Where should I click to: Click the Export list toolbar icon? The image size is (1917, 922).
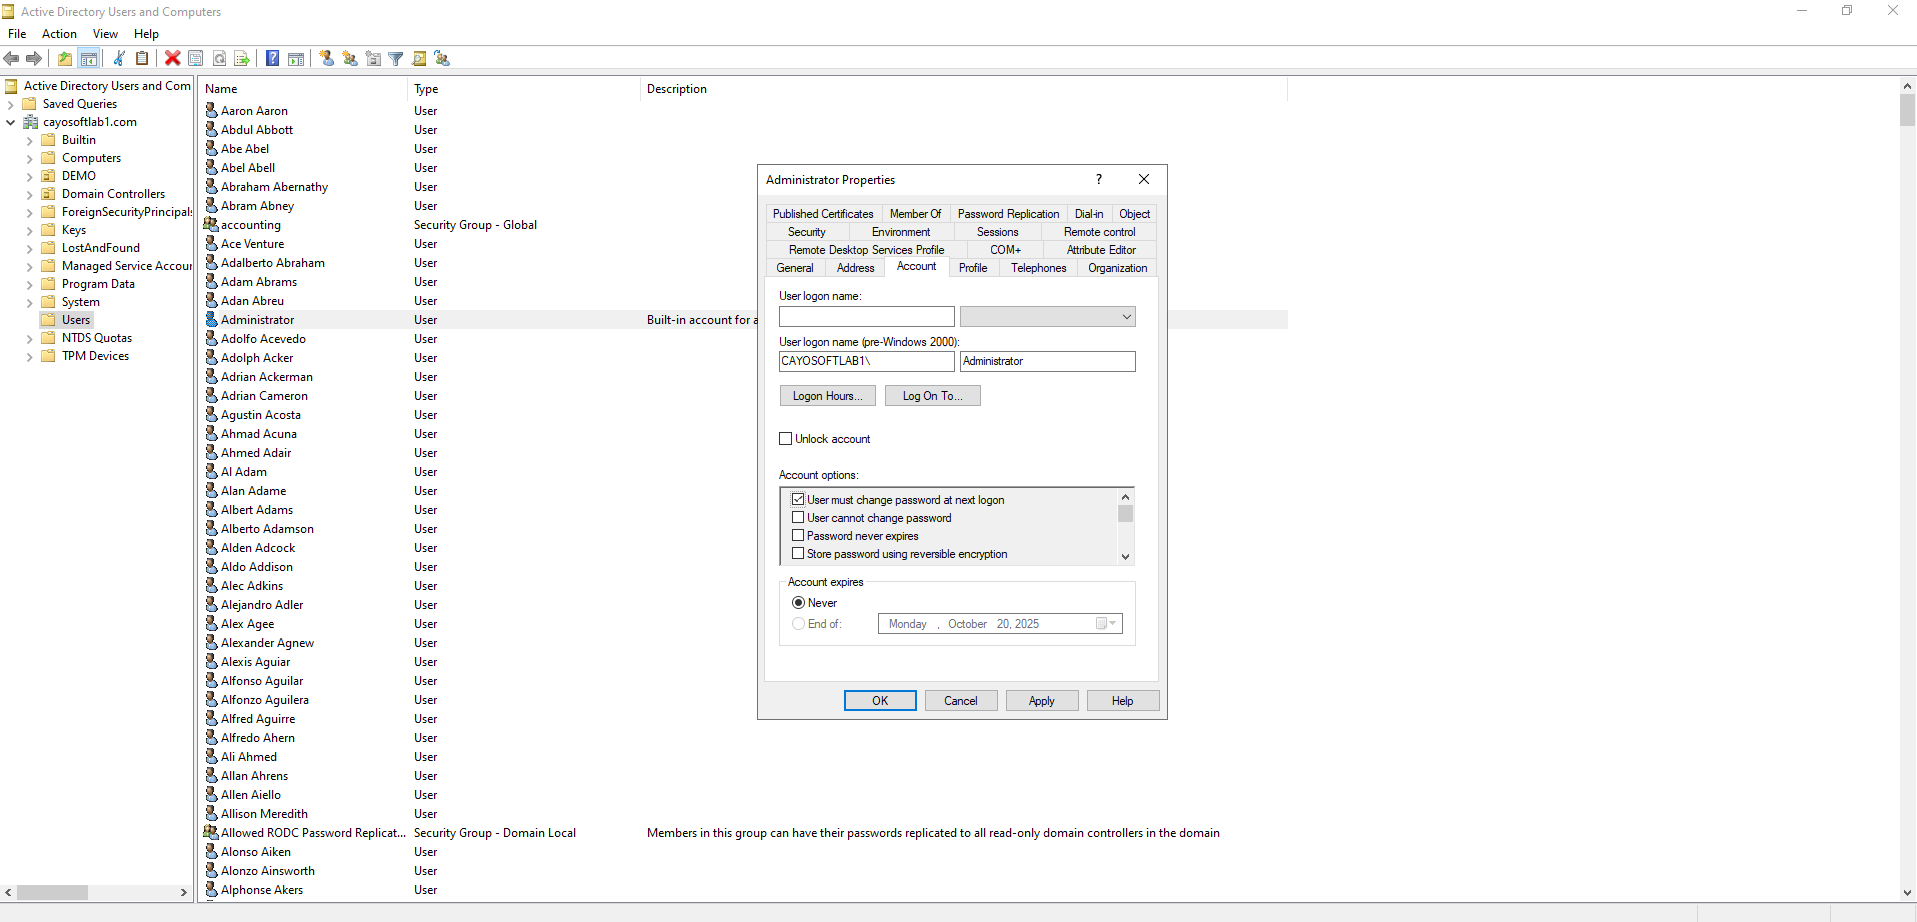point(242,58)
